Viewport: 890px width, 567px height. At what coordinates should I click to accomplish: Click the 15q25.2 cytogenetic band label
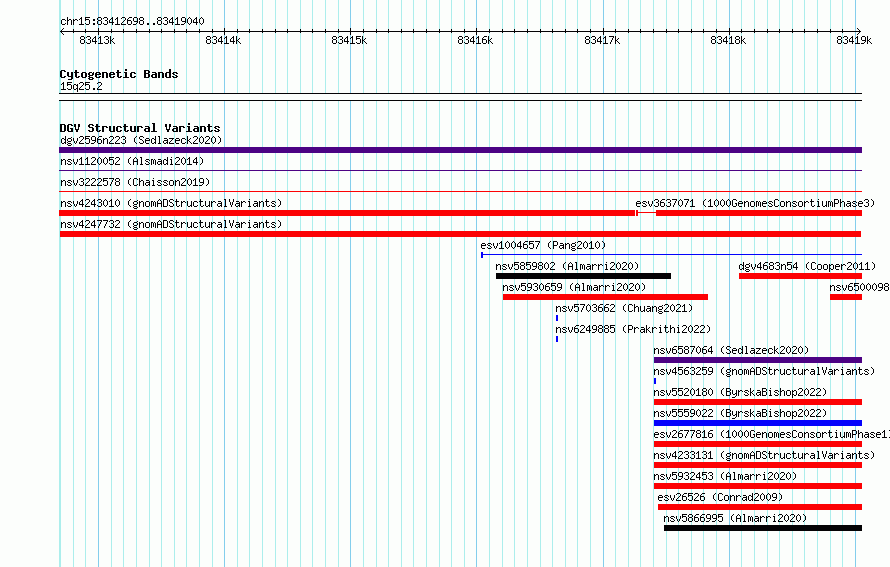pos(81,86)
